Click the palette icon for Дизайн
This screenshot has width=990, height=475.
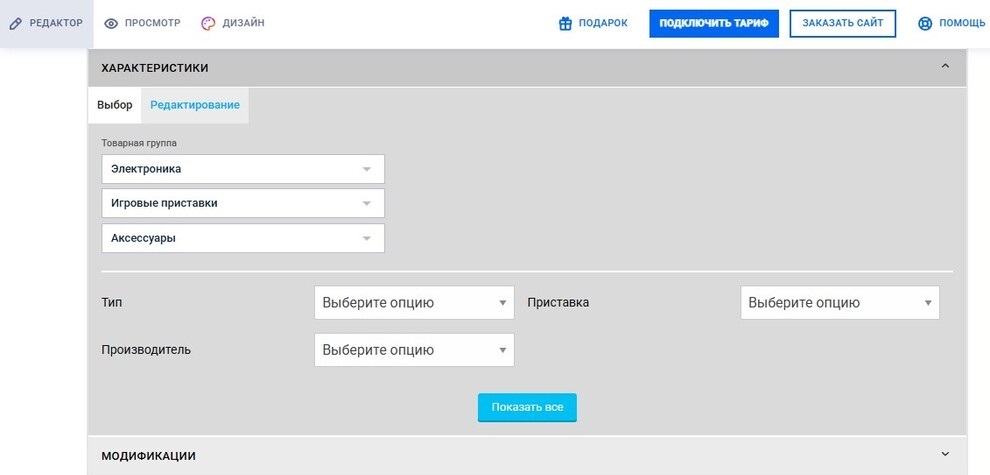(x=208, y=23)
